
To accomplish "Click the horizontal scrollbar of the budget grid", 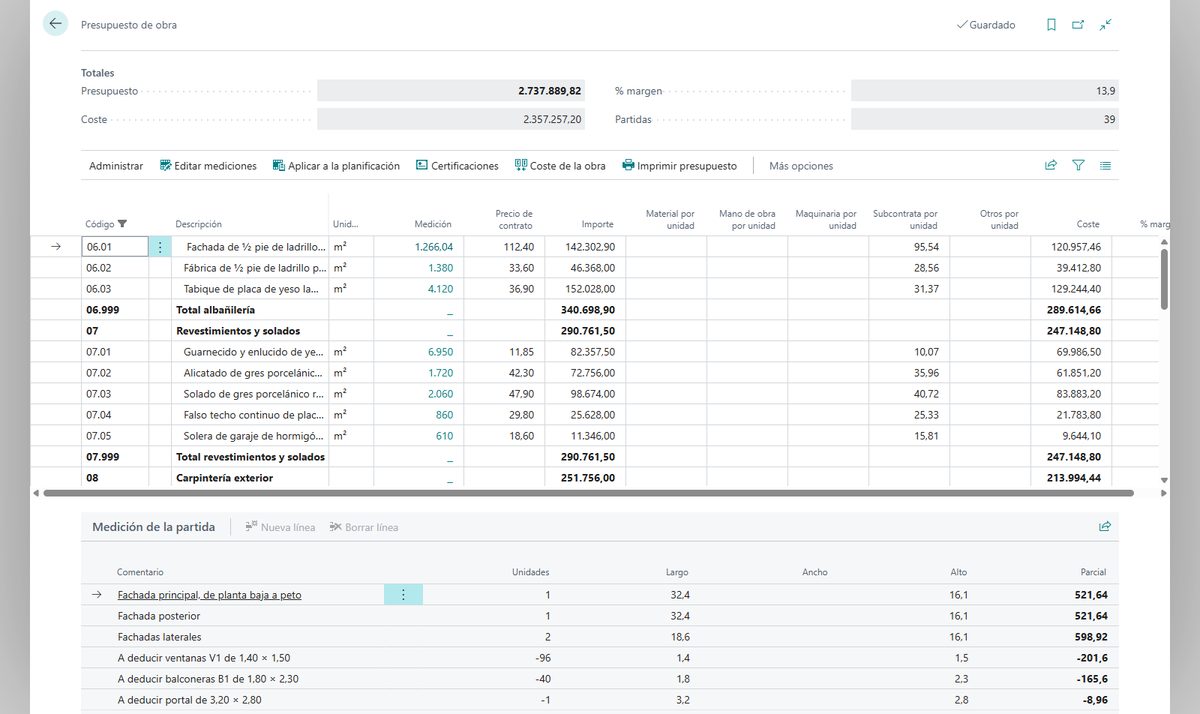I will 588,493.
